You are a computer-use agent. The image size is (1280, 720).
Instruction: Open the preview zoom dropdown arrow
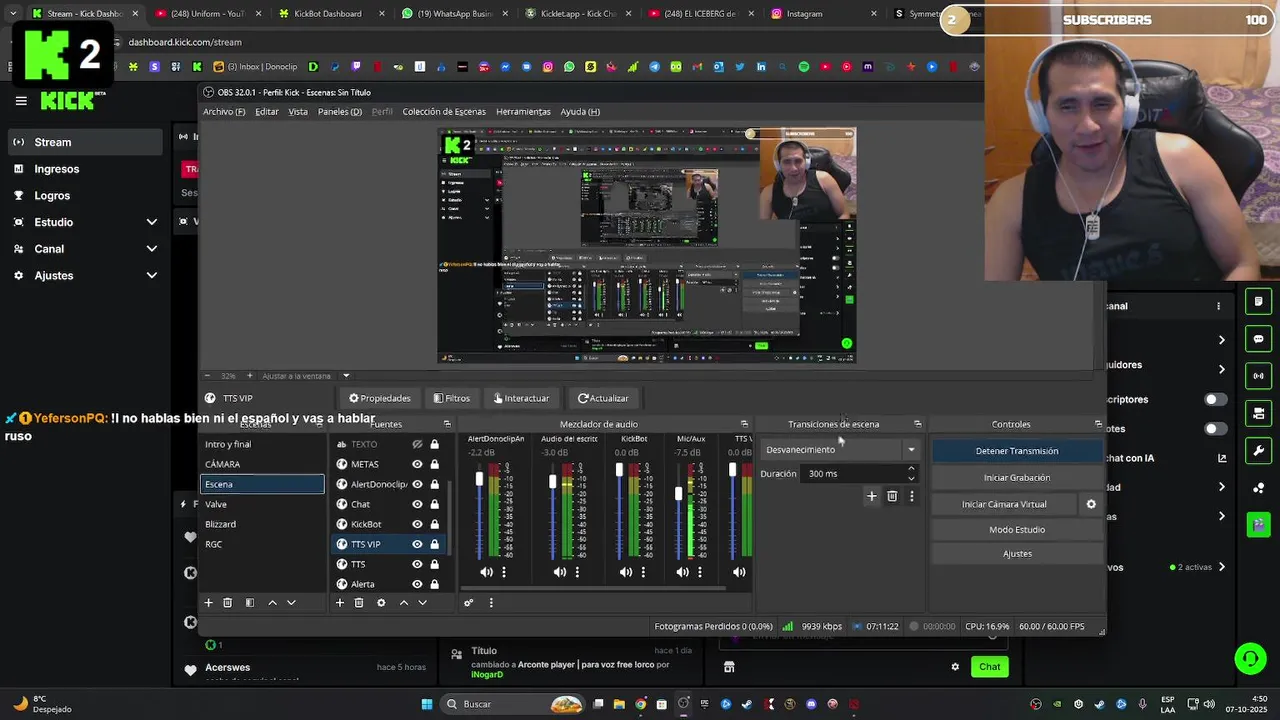point(346,376)
